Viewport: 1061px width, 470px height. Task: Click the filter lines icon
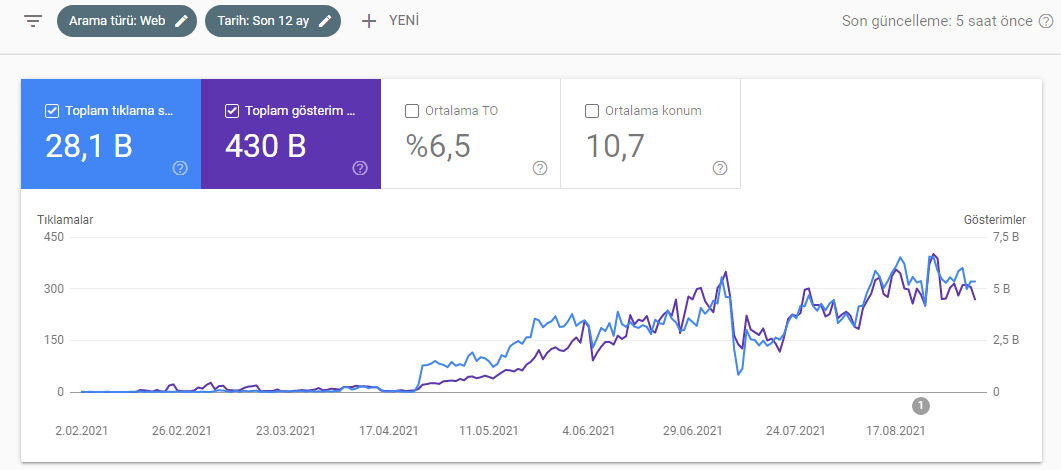pyautogui.click(x=33, y=21)
